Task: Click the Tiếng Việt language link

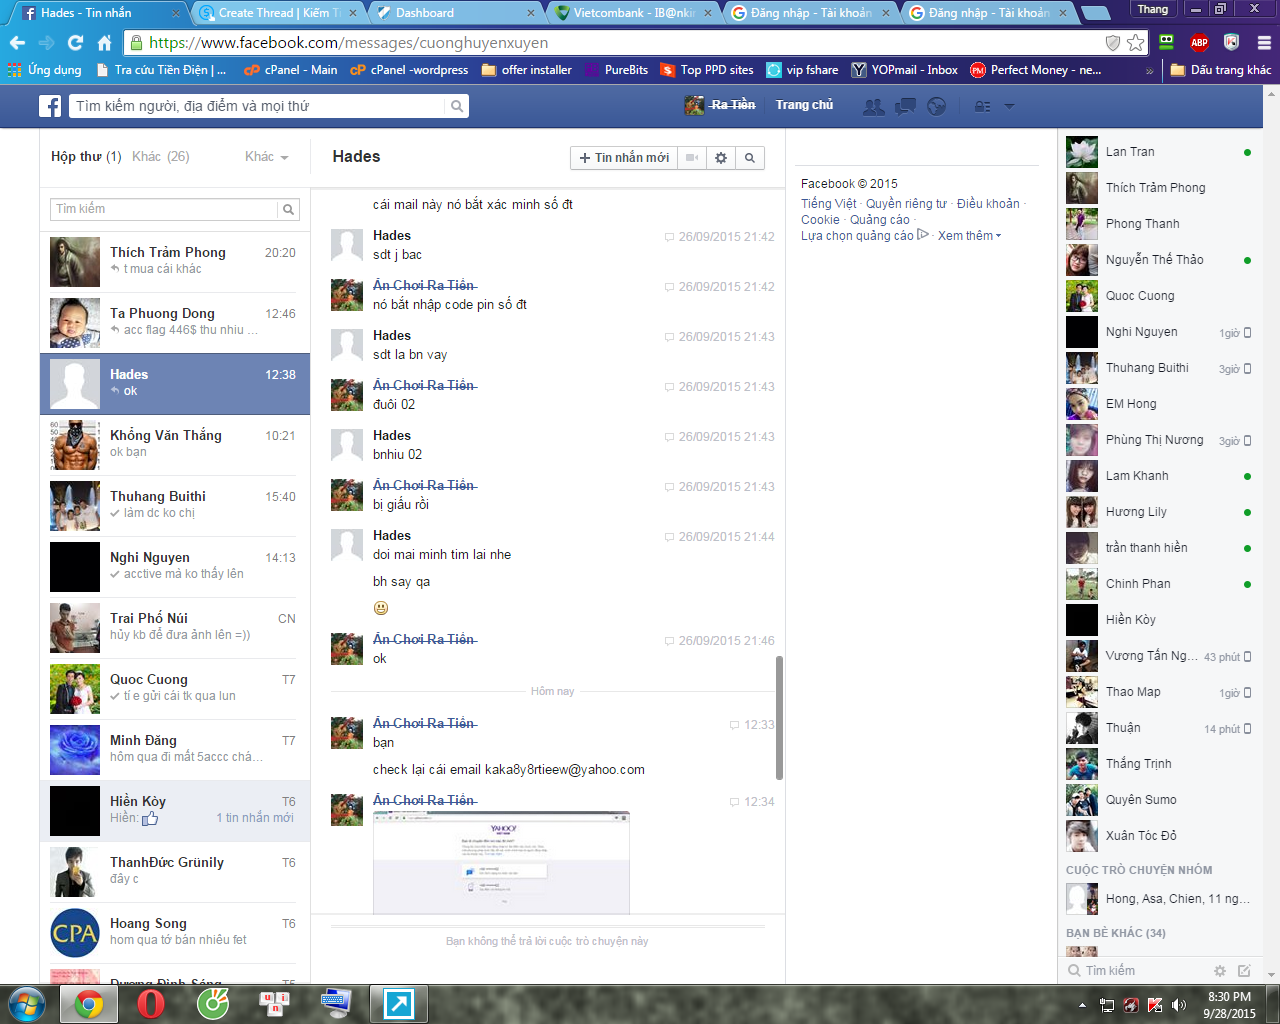Action: 829,204
